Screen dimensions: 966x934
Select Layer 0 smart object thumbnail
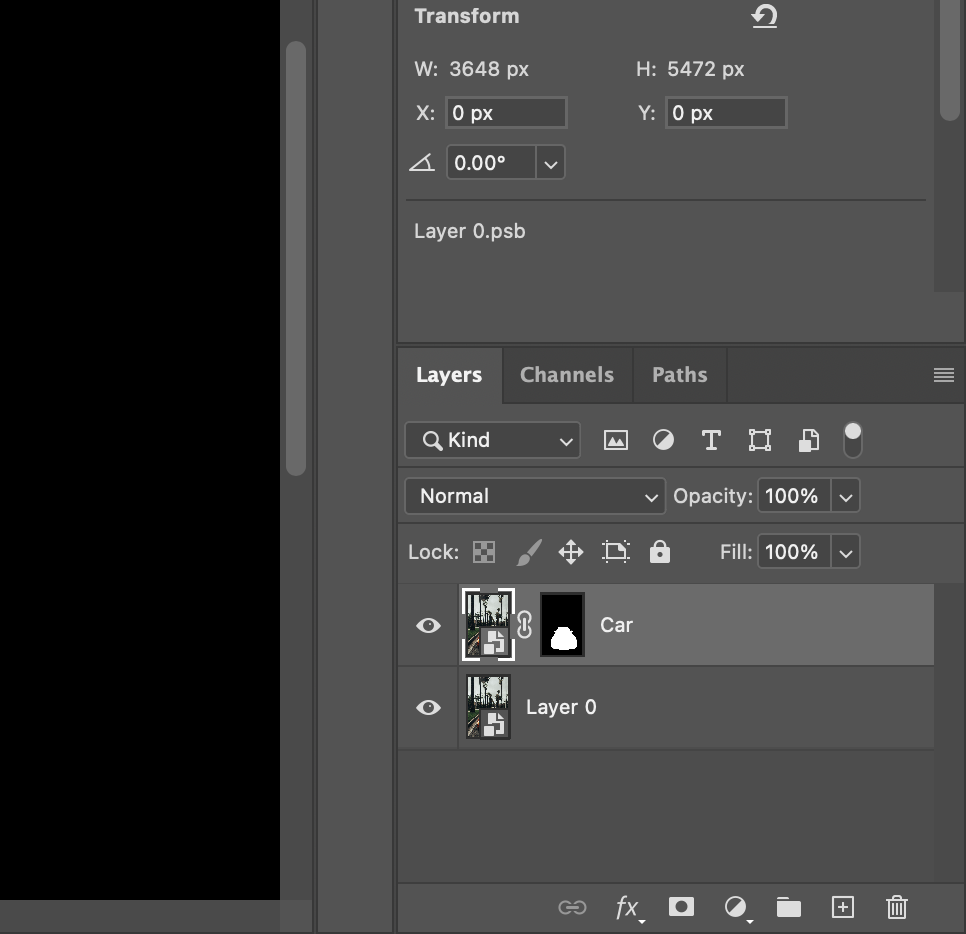tap(488, 707)
